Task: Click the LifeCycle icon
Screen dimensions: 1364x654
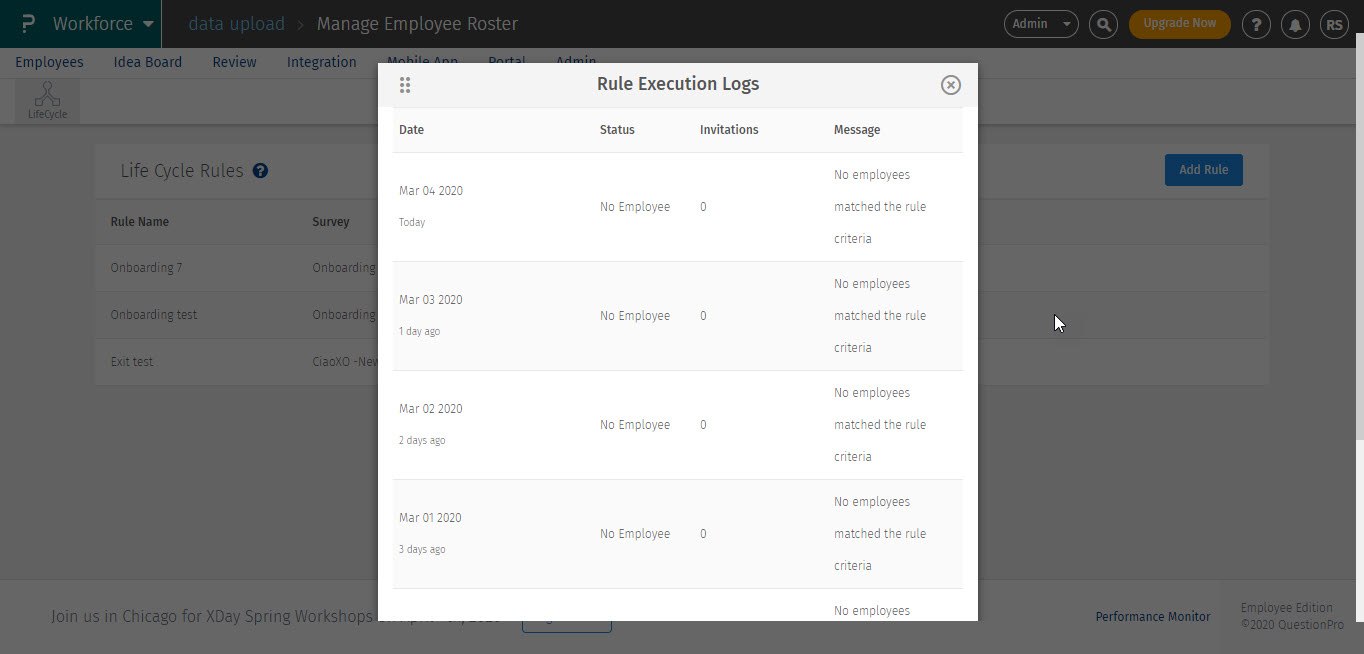Action: tap(47, 101)
